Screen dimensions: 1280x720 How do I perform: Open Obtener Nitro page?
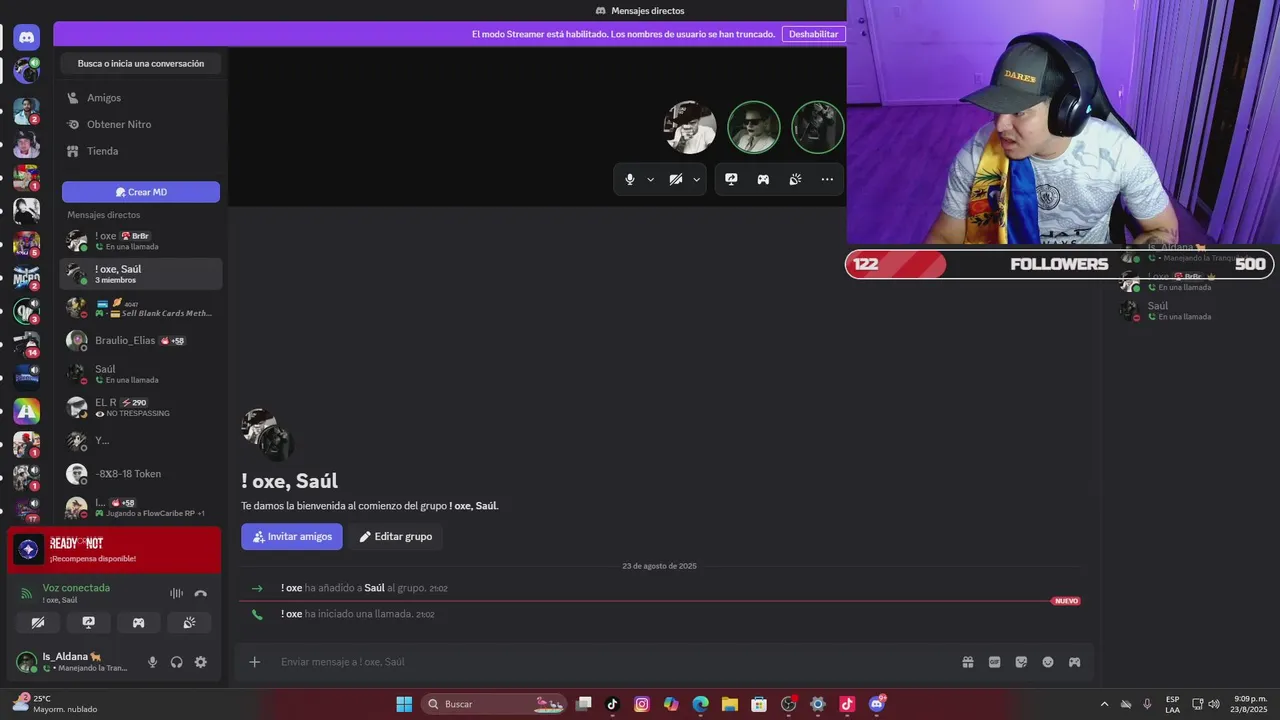[141, 124]
